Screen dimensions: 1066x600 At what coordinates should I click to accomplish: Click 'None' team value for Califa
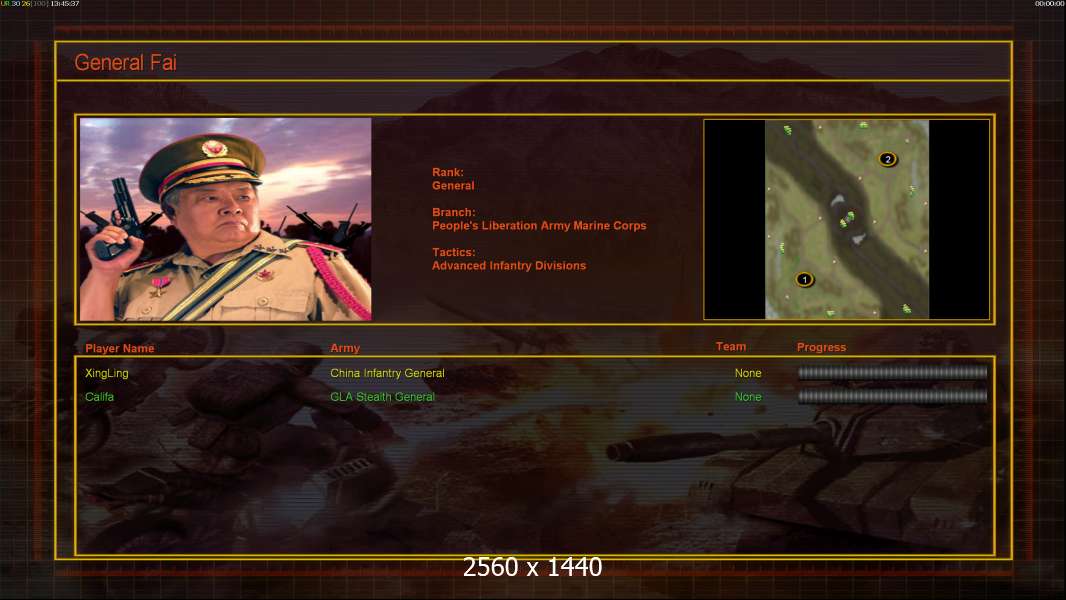coord(748,397)
